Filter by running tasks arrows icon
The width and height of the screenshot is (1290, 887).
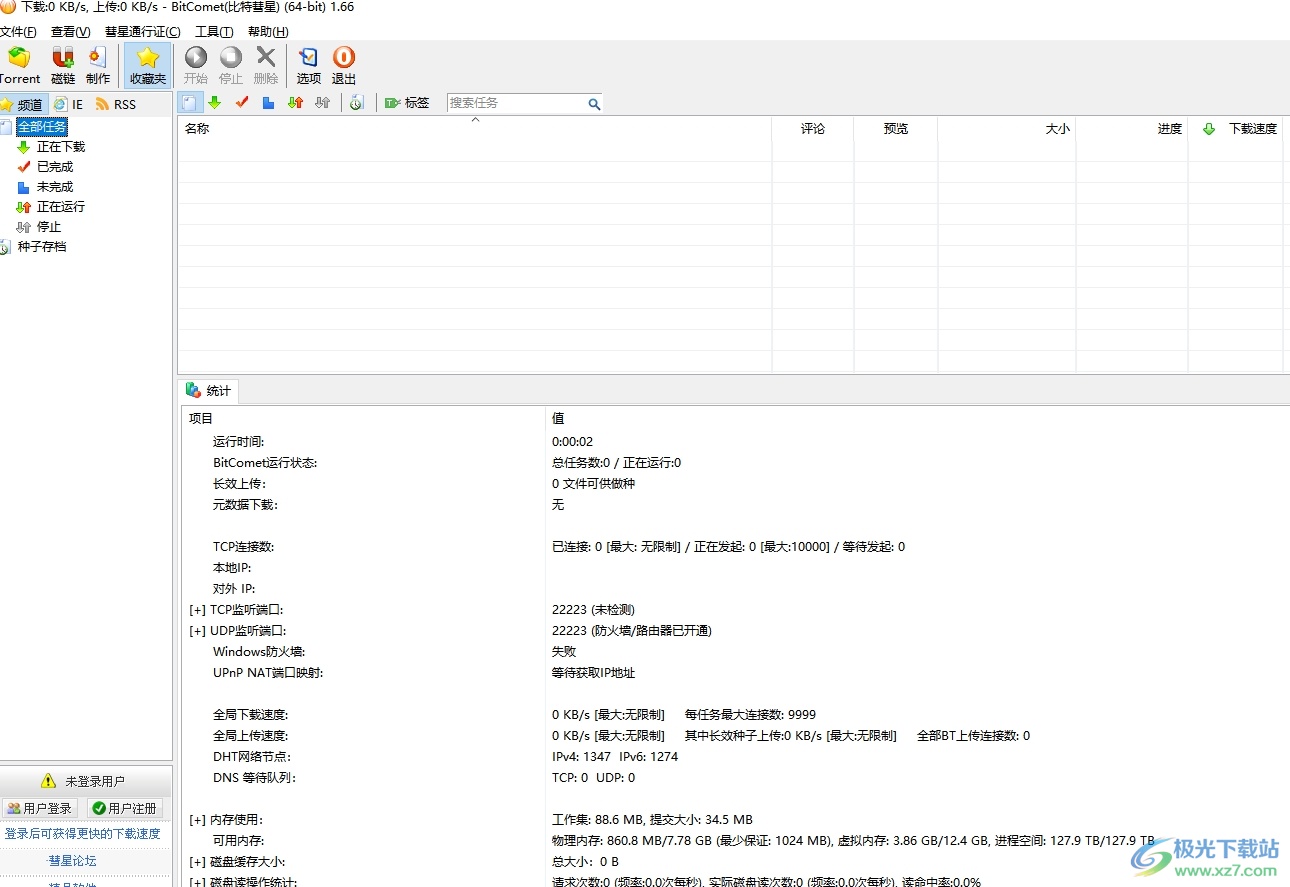coord(295,103)
